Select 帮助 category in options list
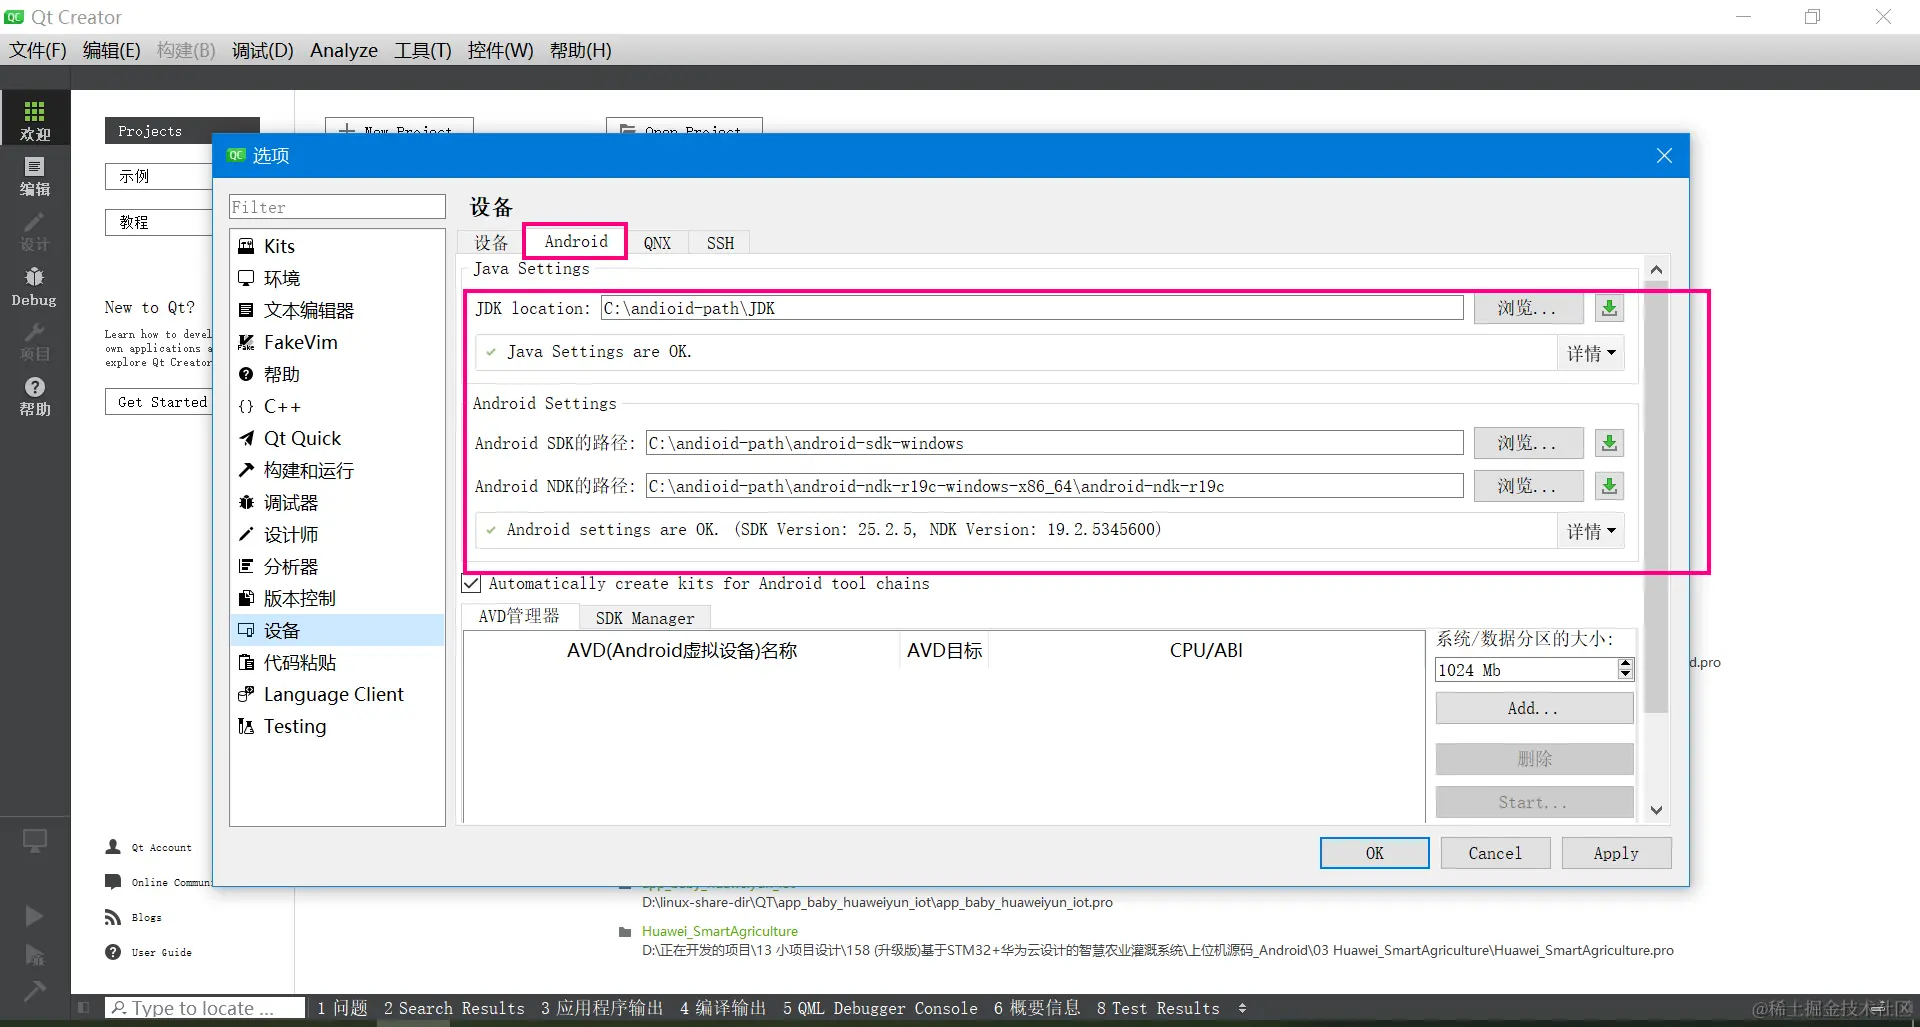 pos(337,374)
